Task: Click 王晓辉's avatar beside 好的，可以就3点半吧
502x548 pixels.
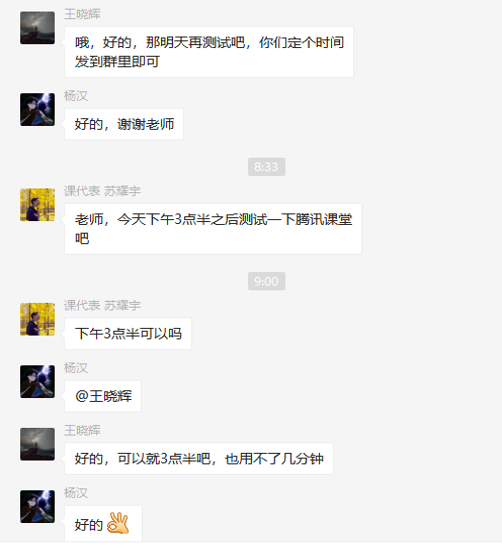Action: (37, 444)
